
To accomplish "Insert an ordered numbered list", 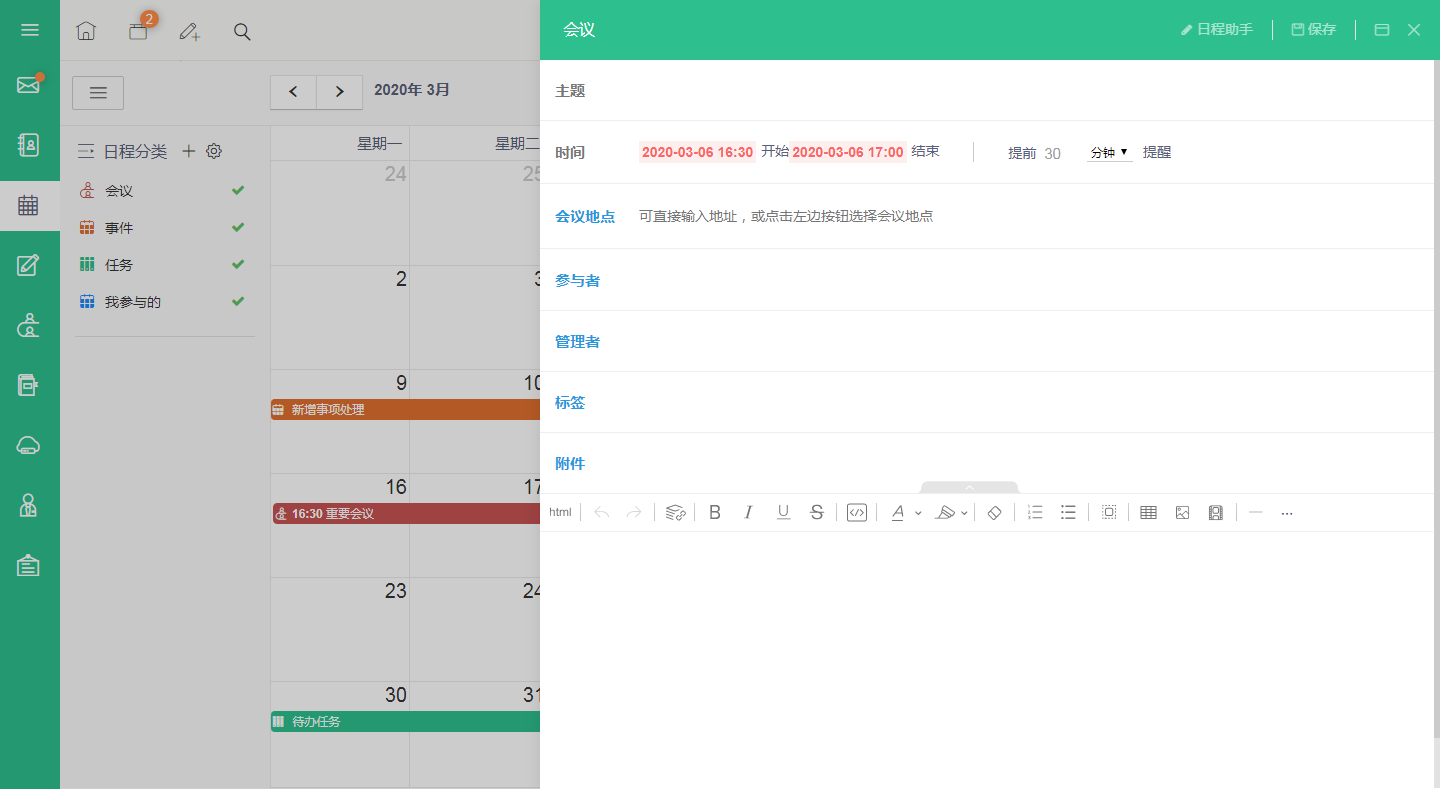I will click(x=1035, y=512).
